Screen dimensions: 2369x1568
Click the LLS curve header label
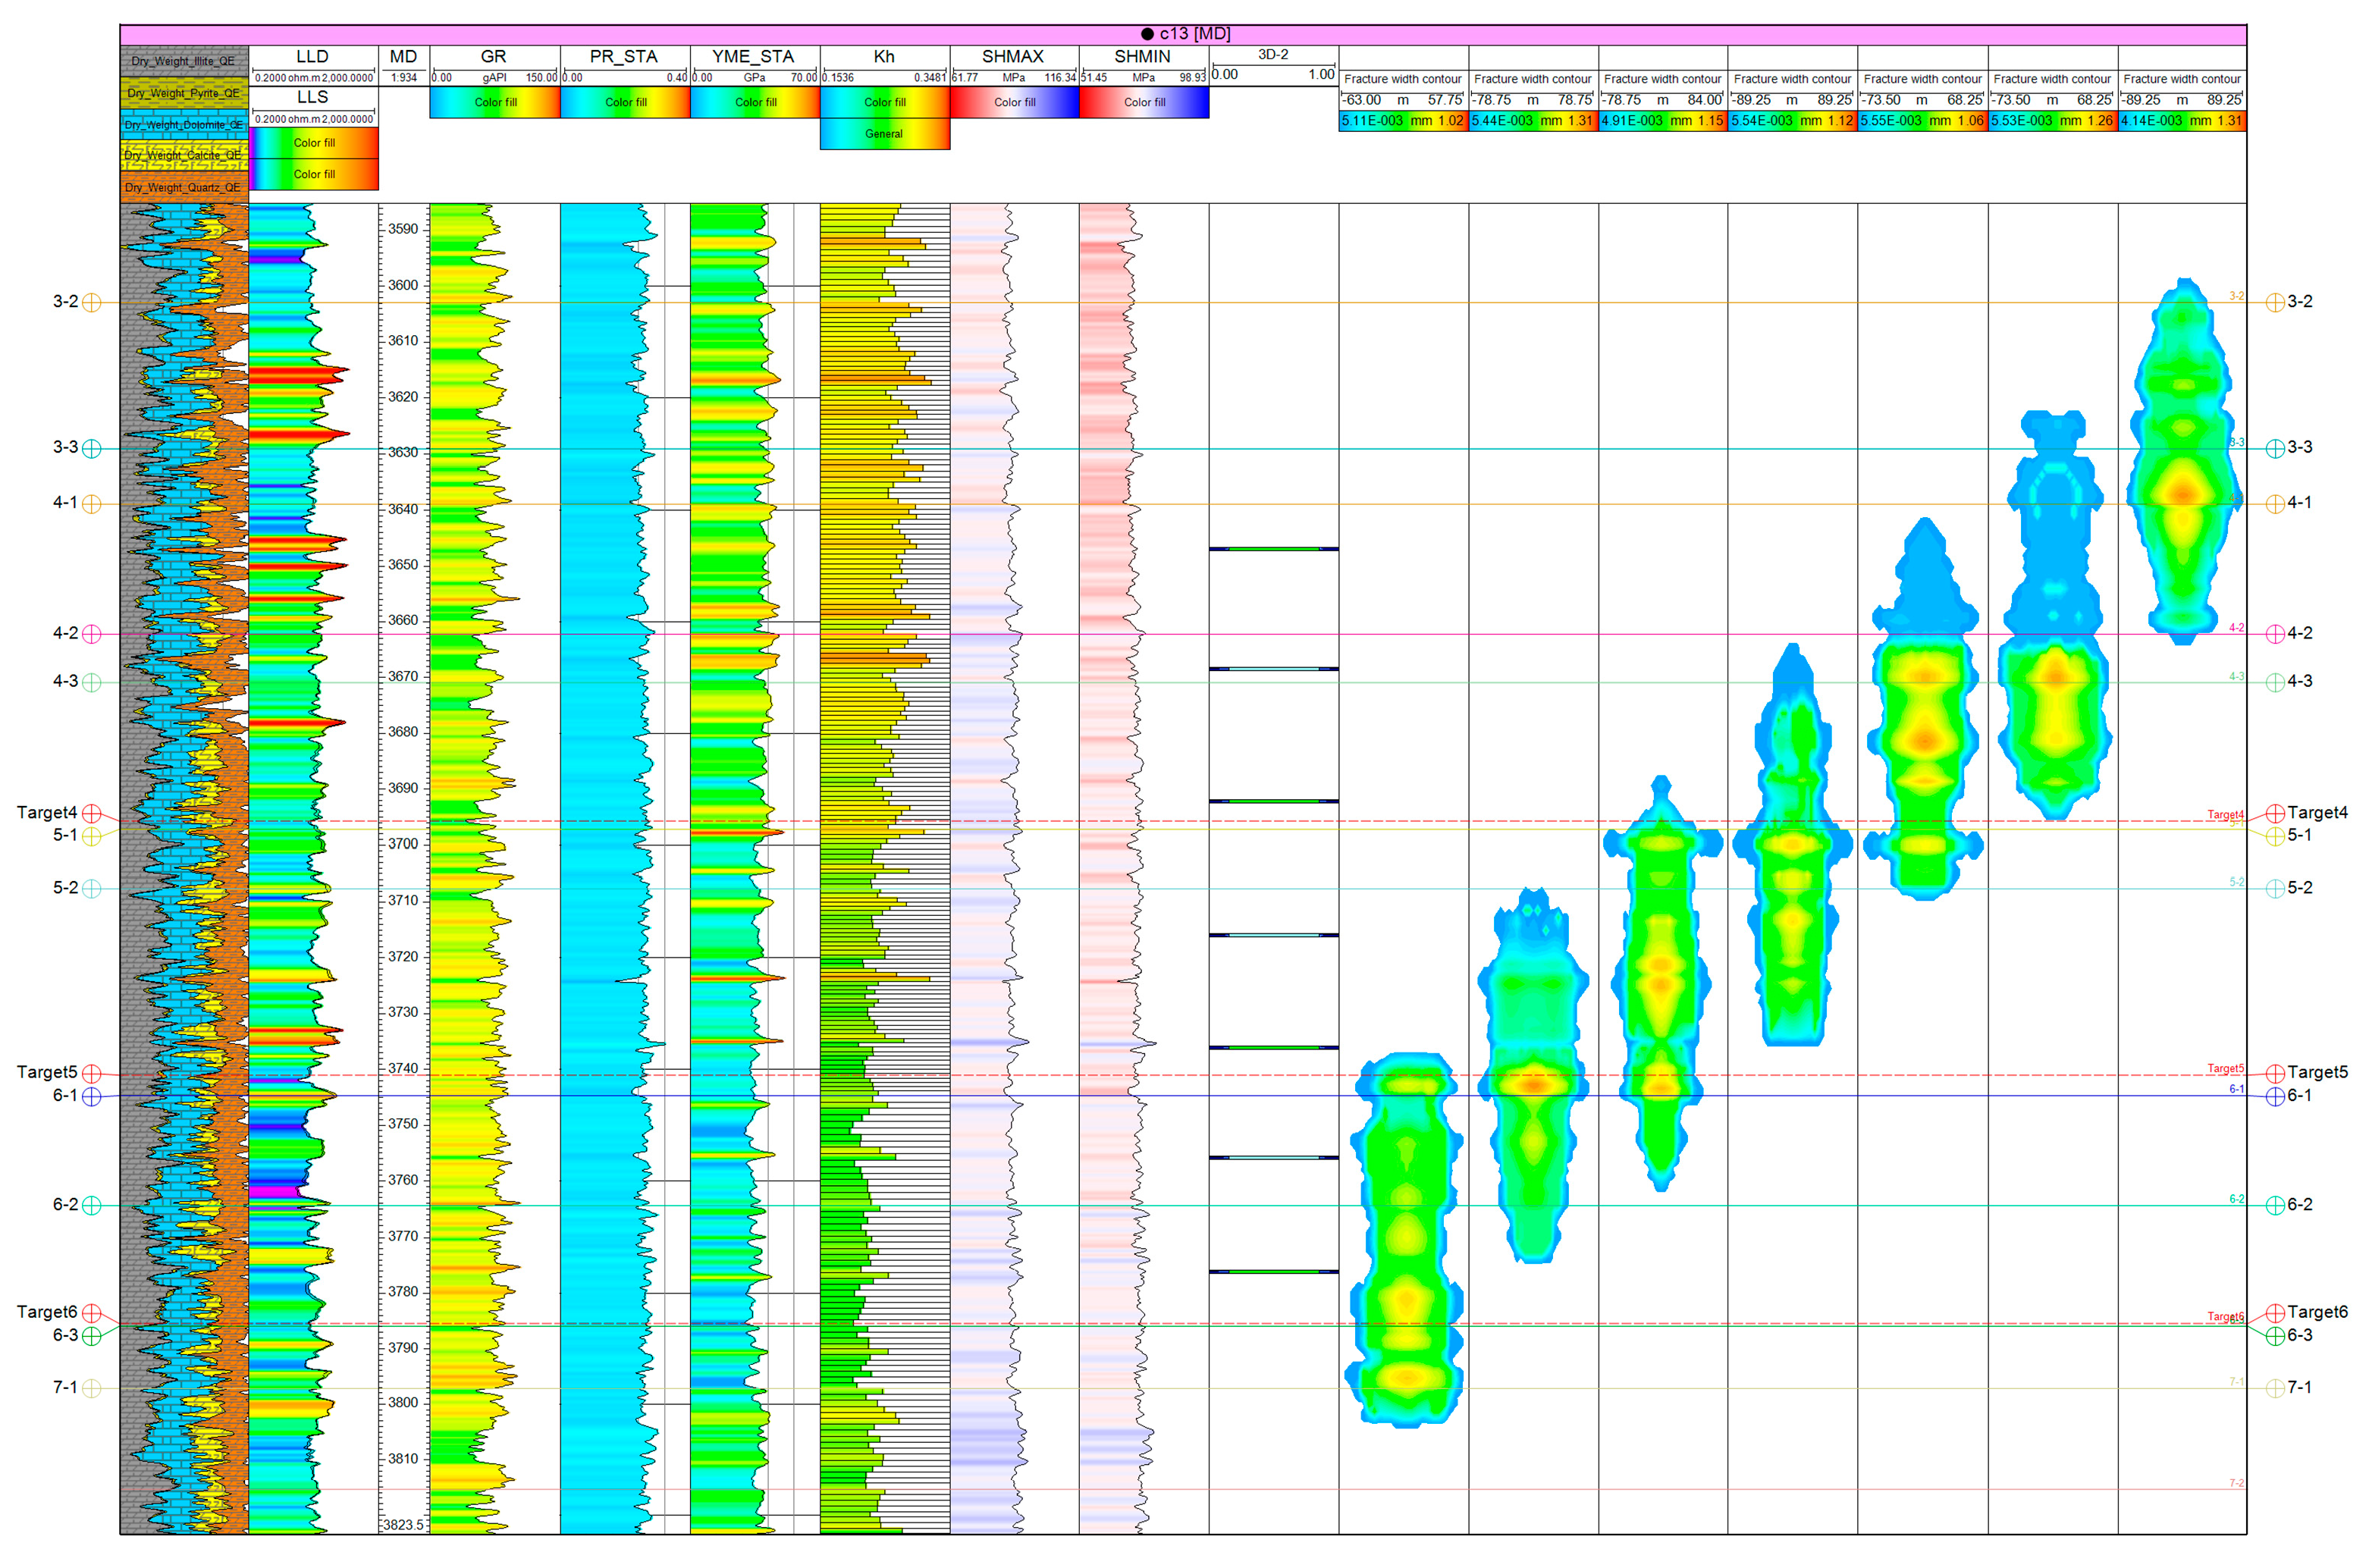click(x=312, y=97)
